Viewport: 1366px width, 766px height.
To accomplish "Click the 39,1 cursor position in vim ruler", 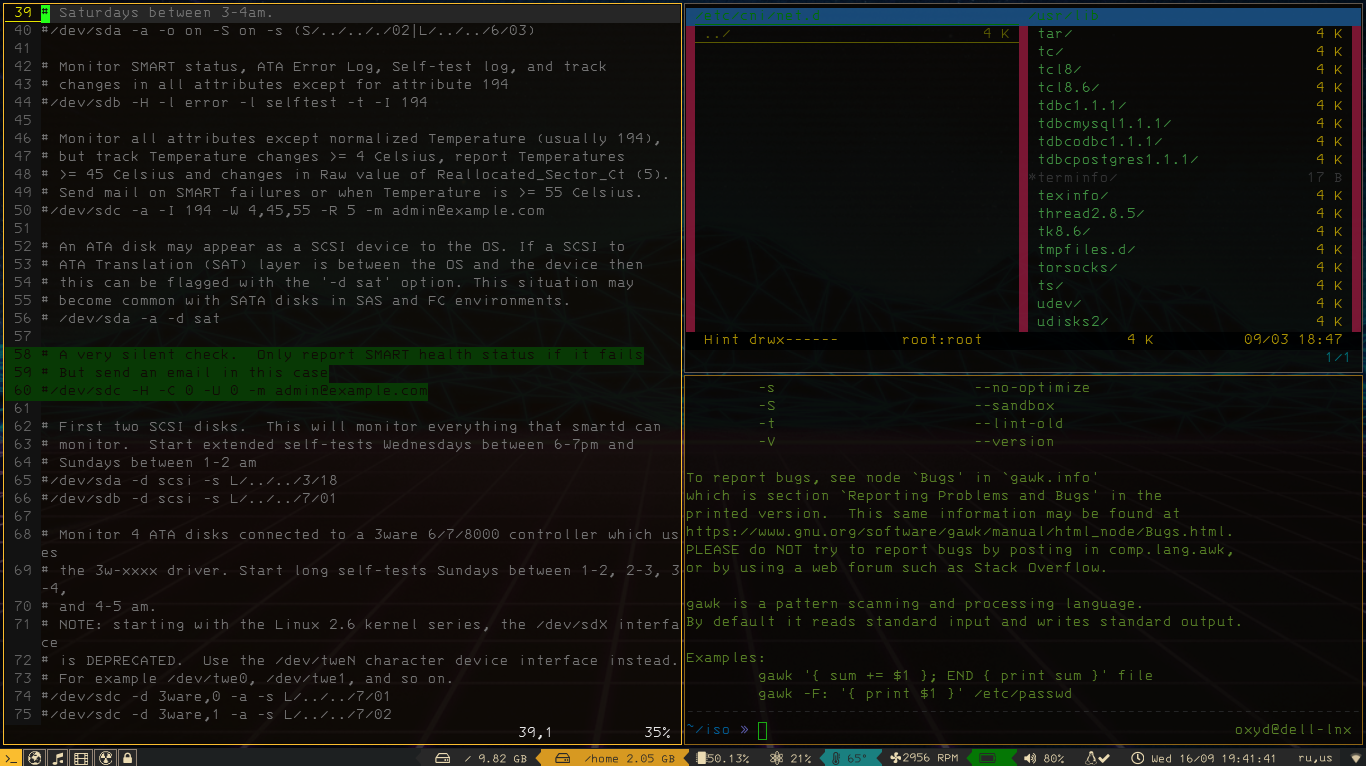I will (535, 732).
